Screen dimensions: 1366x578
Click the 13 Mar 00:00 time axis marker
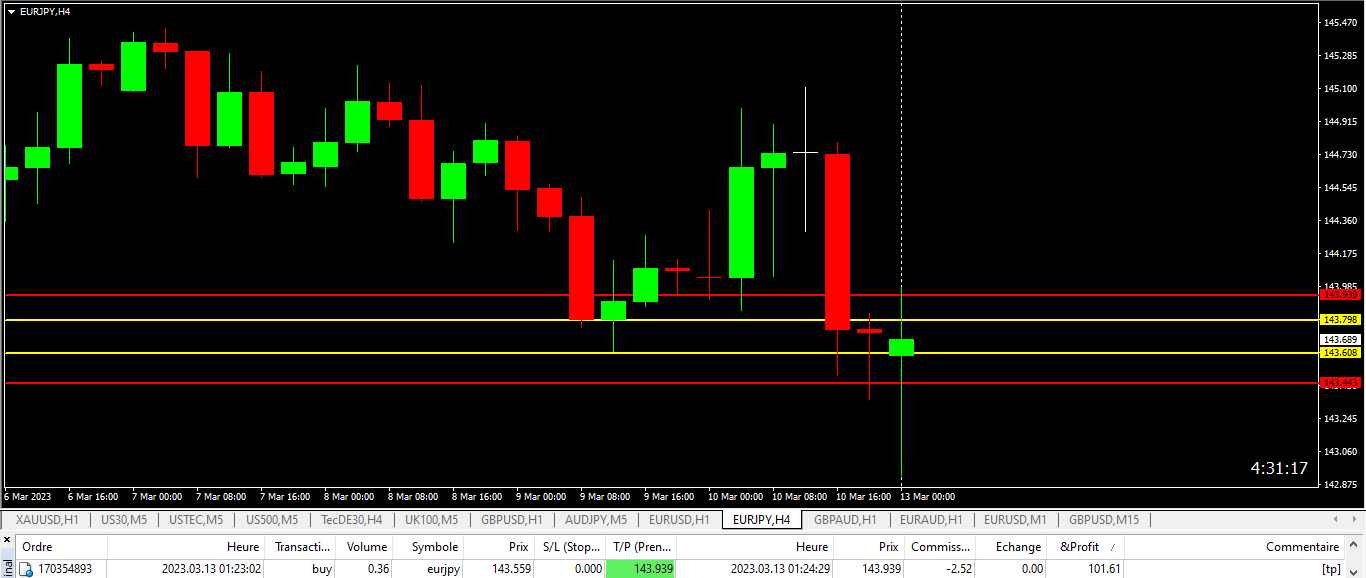926,496
